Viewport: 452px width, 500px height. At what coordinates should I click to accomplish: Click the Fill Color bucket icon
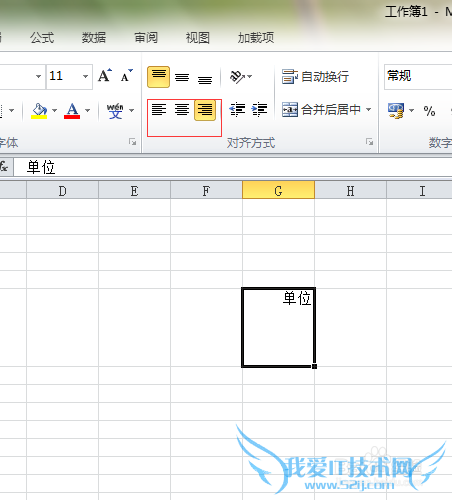(x=39, y=110)
